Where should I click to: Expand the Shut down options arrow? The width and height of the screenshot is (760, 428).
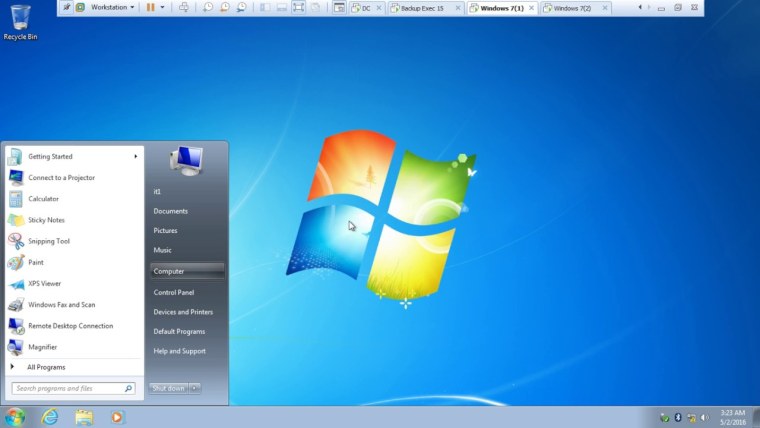point(195,388)
